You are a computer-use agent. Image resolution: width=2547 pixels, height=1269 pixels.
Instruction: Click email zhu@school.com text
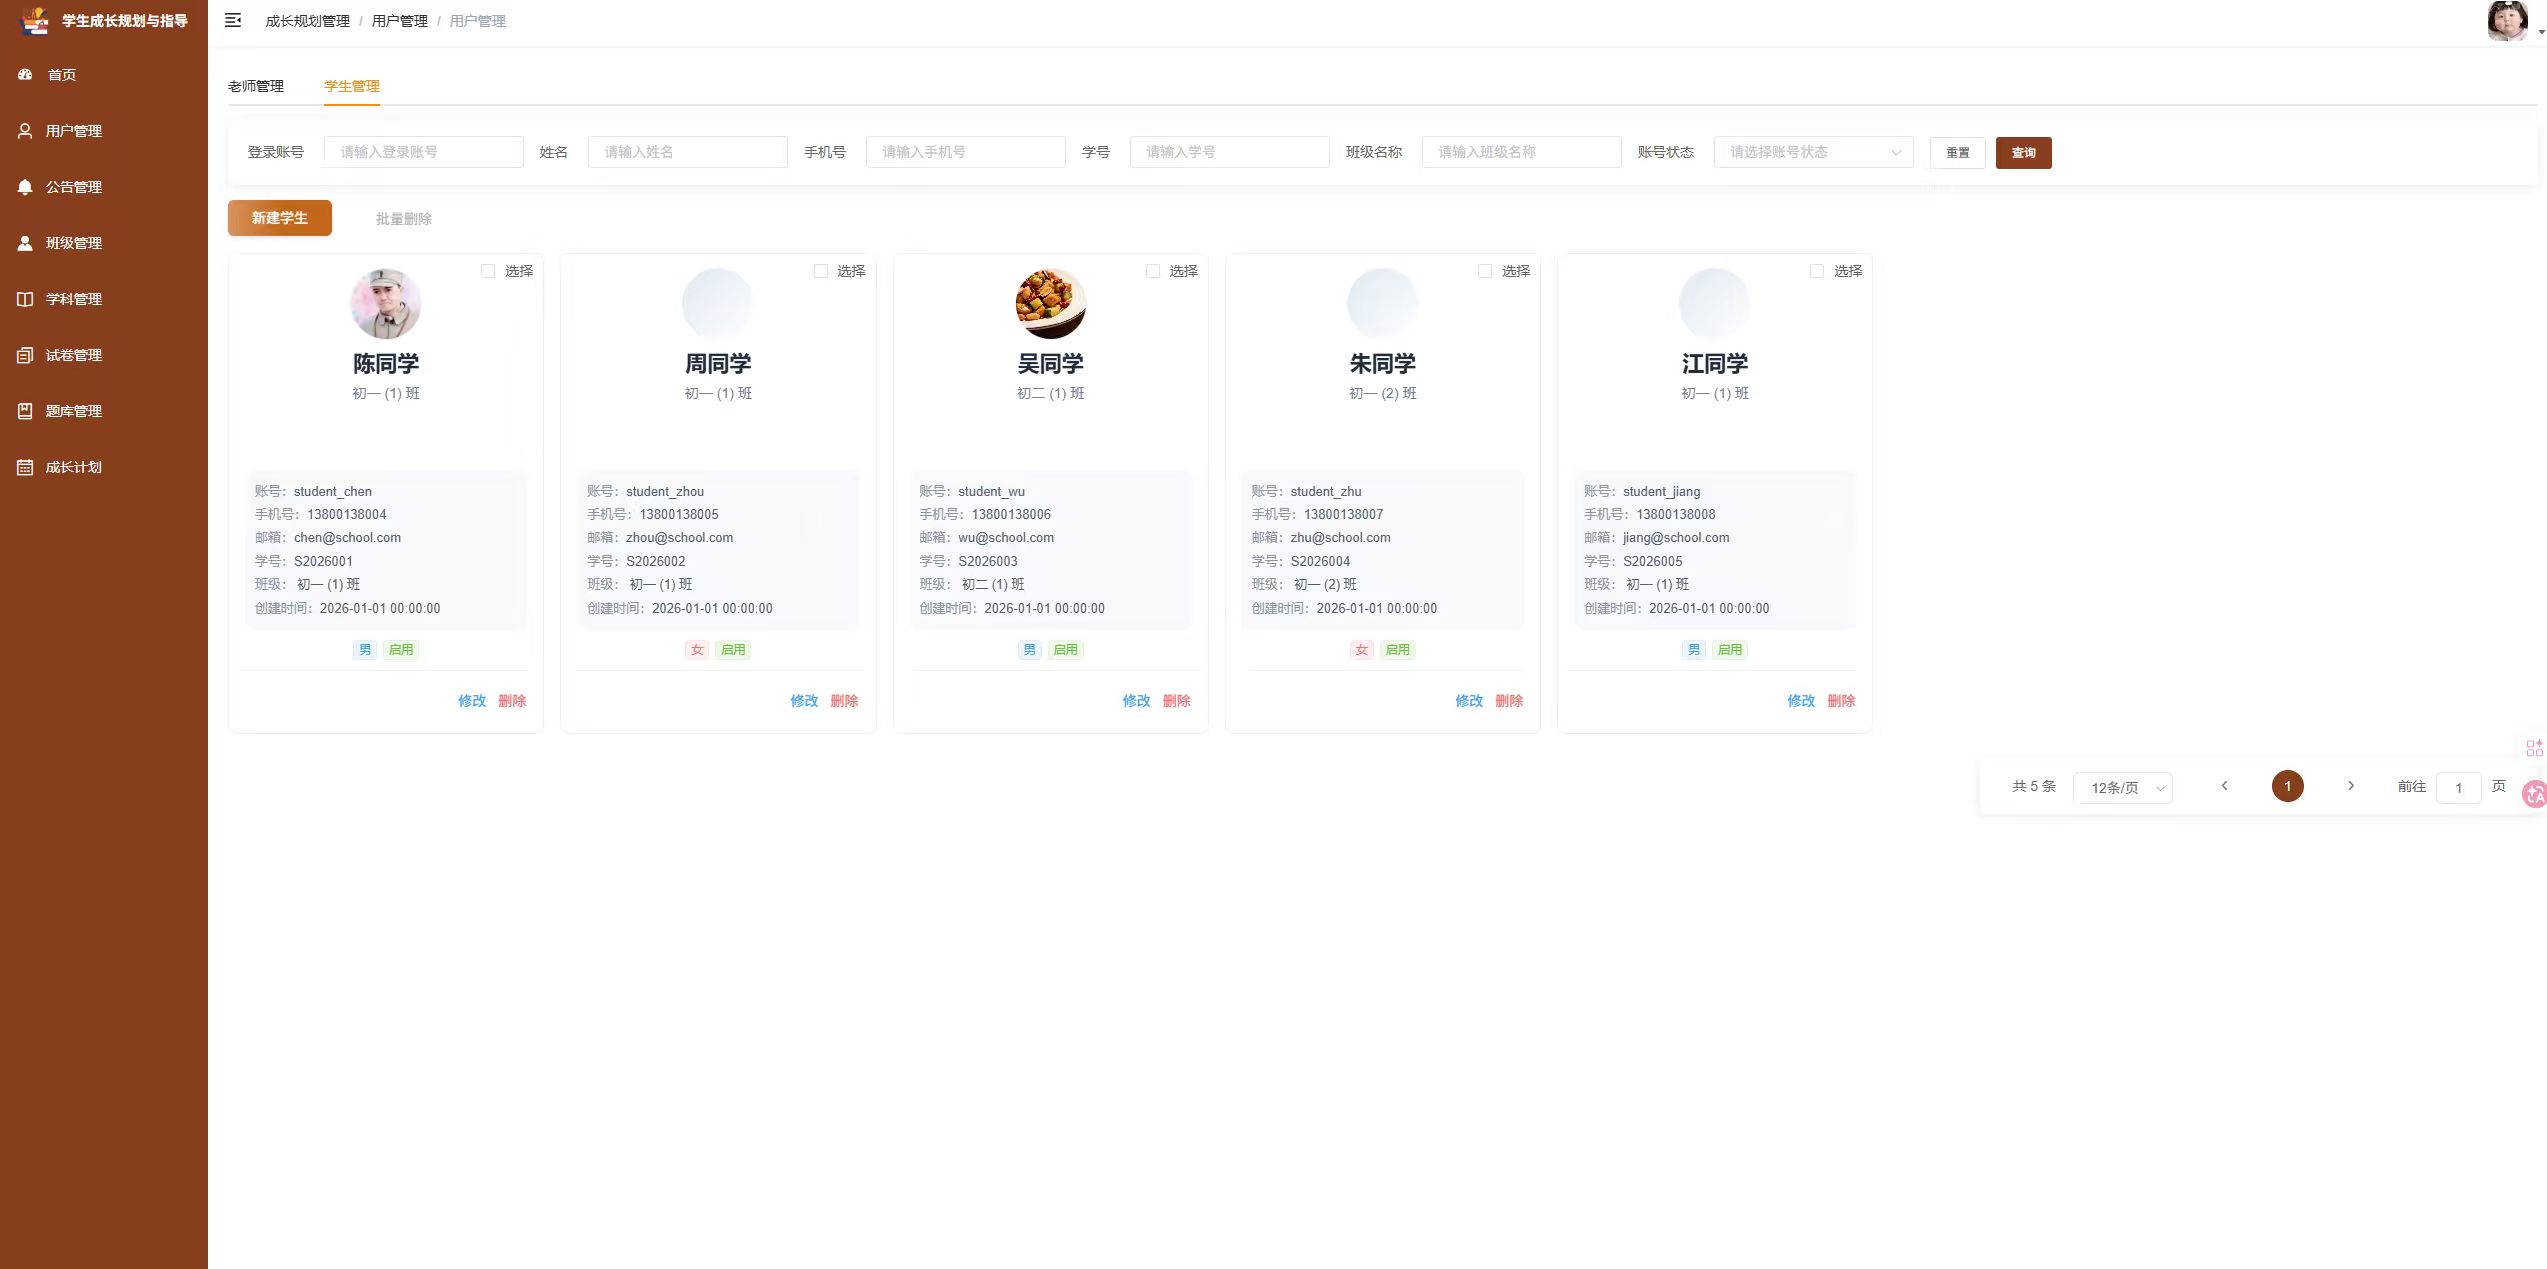point(1340,538)
